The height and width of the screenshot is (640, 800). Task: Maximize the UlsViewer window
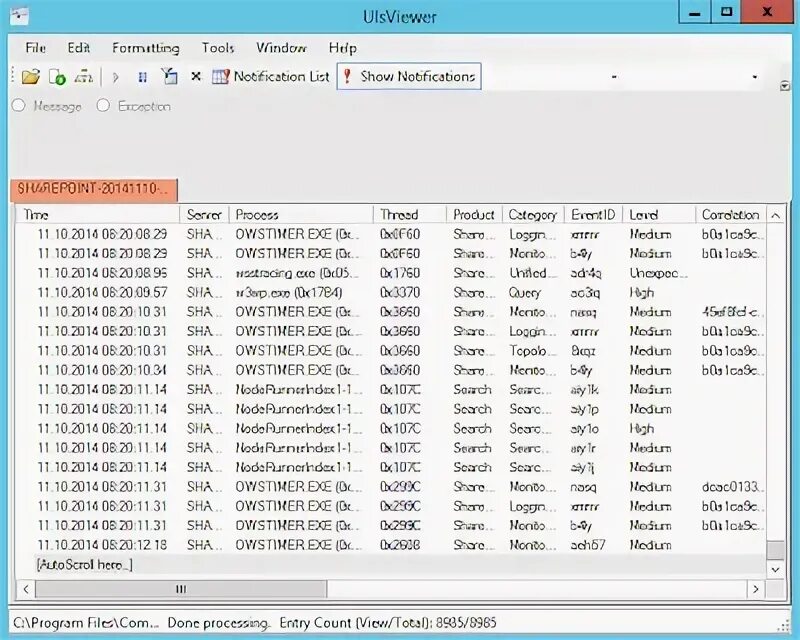[x=726, y=12]
